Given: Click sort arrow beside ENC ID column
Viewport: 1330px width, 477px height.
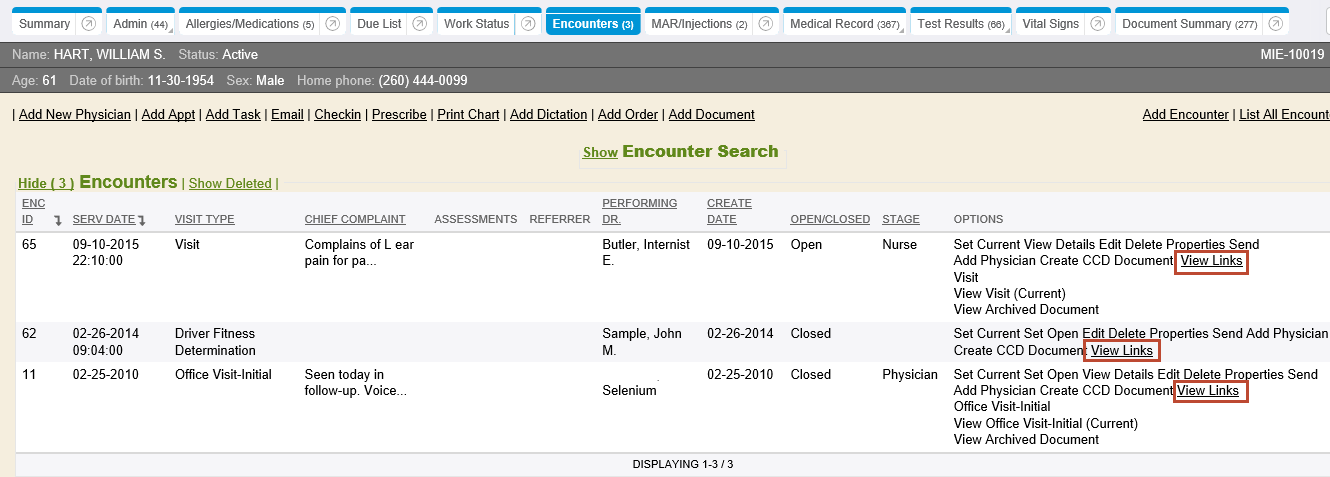Looking at the screenshot, I should click(58, 220).
